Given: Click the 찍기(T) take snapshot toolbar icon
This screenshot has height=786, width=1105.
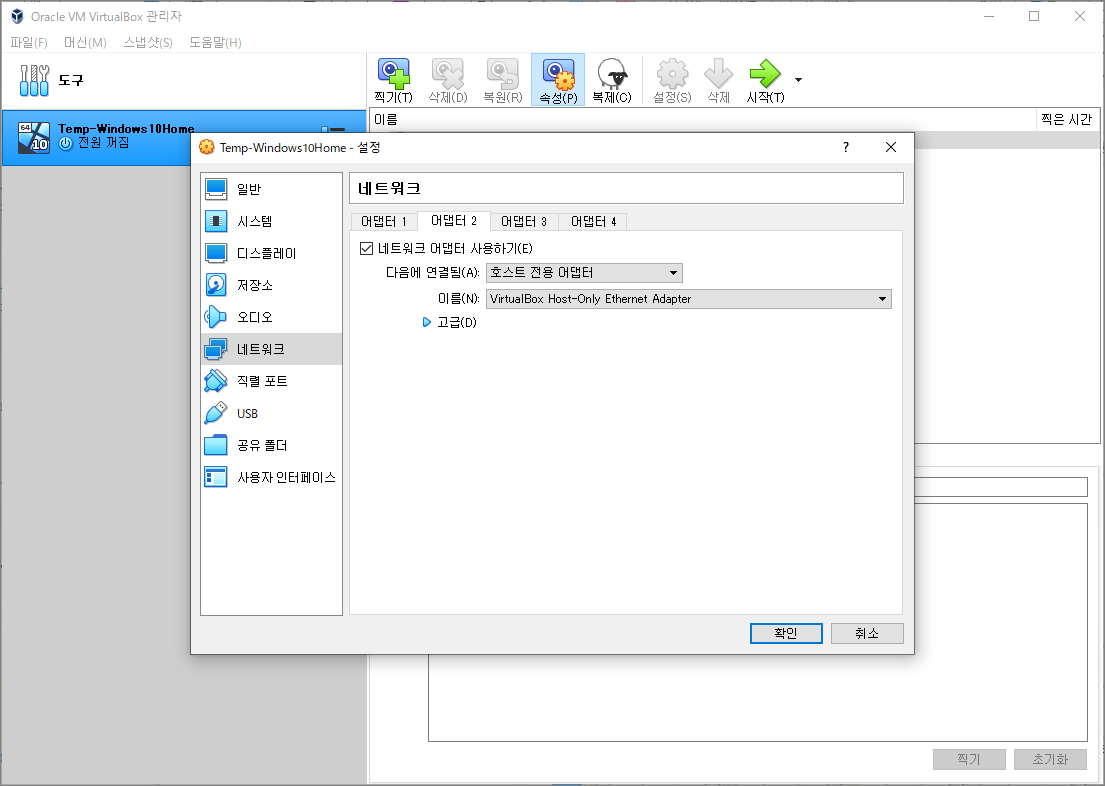Looking at the screenshot, I should pos(394,80).
